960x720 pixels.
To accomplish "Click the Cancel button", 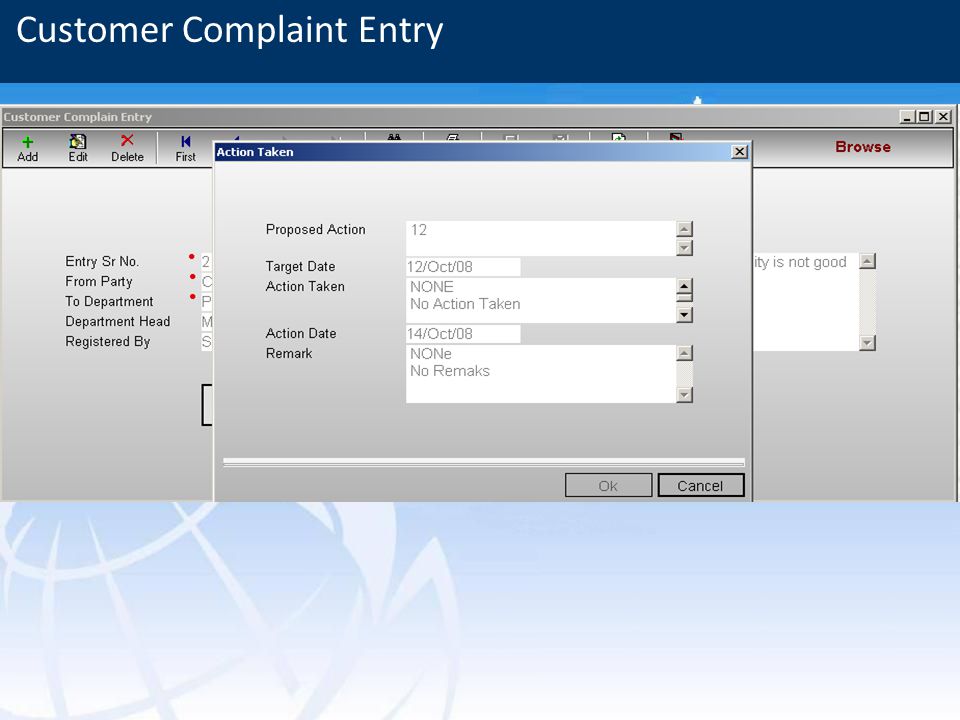I will point(700,486).
